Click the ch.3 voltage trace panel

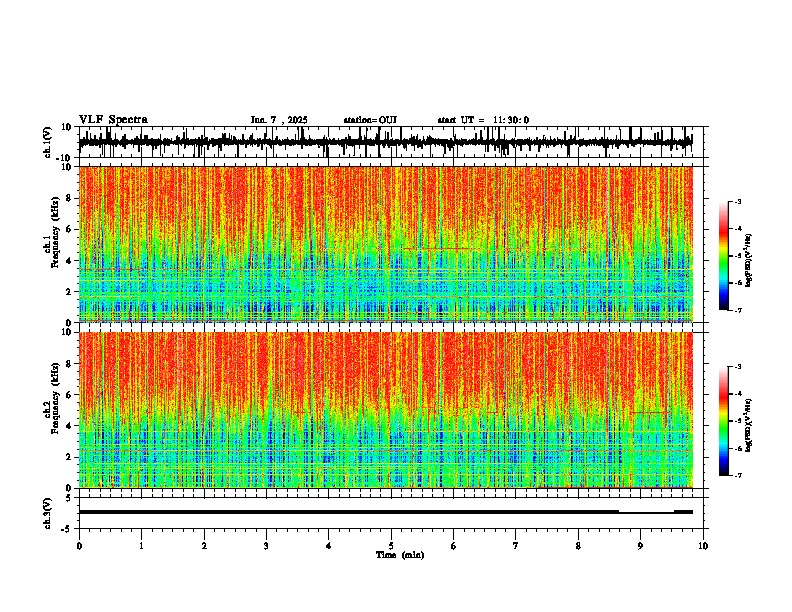point(391,513)
